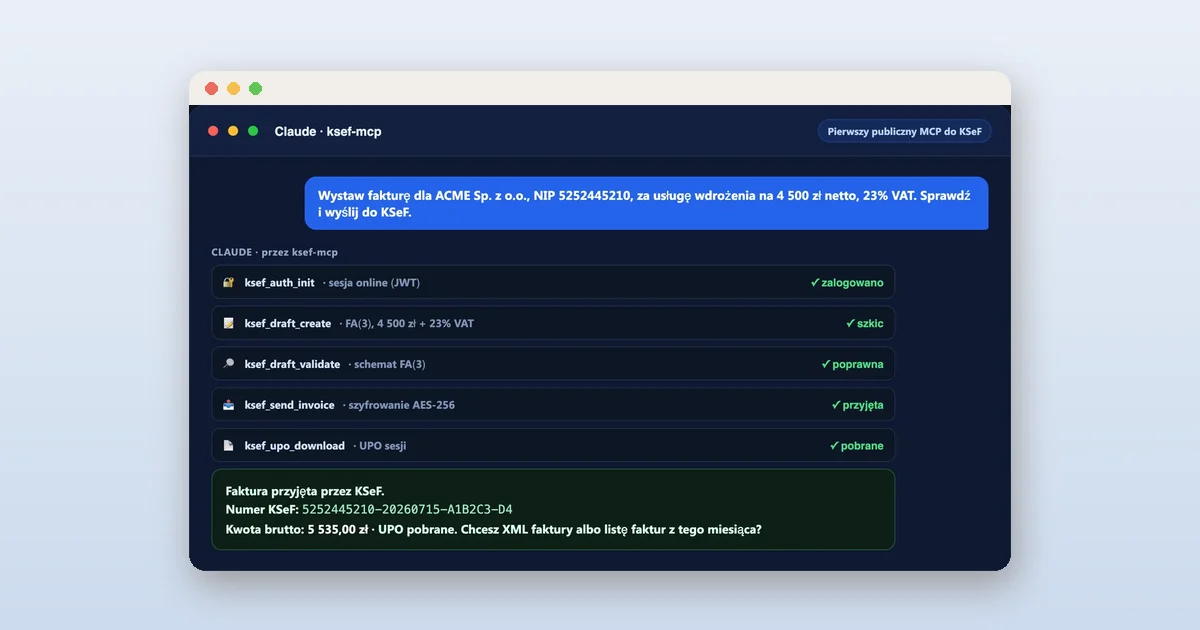
Task: Maximize using the beige title bar's green dot
Action: (256, 89)
